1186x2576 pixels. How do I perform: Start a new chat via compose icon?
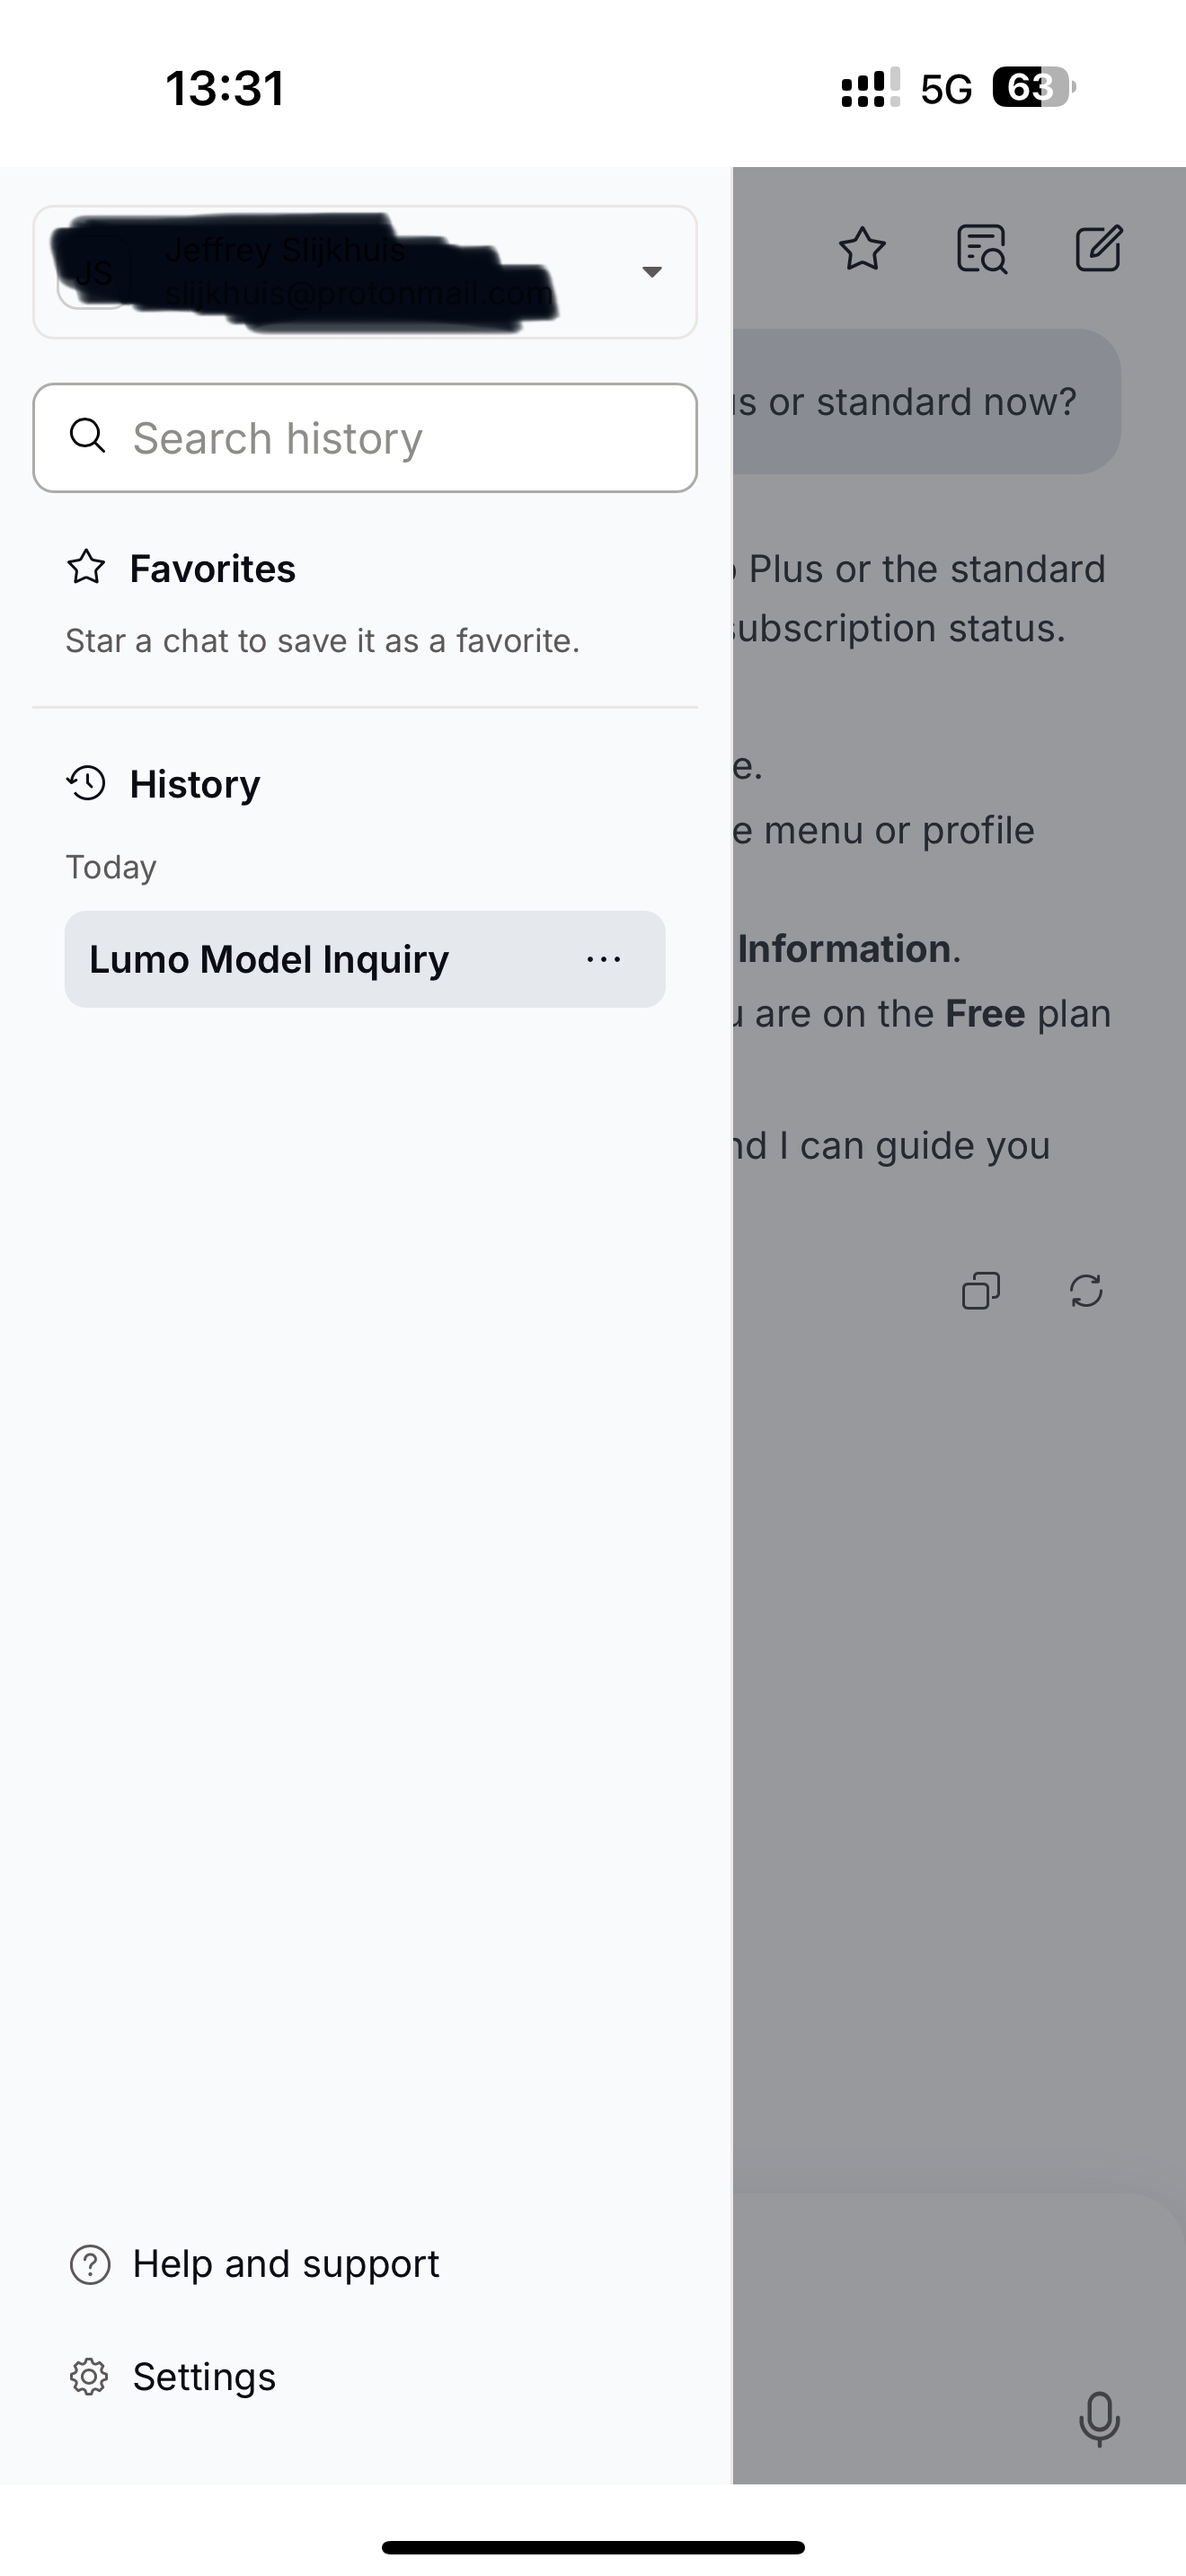pyautogui.click(x=1098, y=249)
